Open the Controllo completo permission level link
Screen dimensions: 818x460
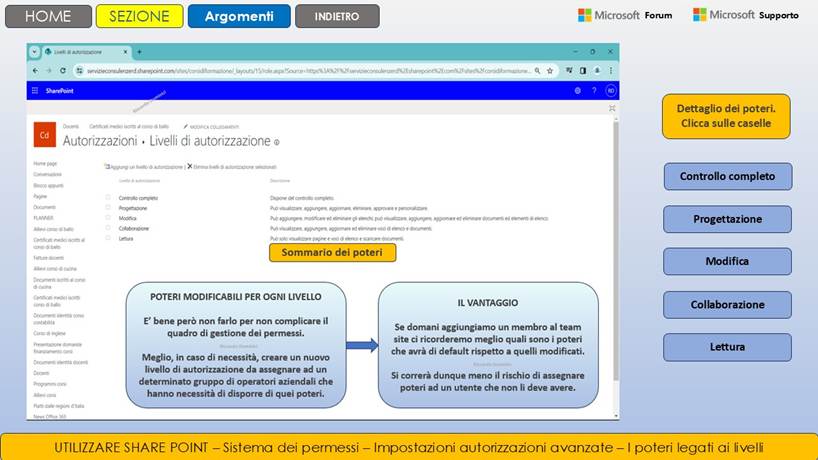coord(138,198)
